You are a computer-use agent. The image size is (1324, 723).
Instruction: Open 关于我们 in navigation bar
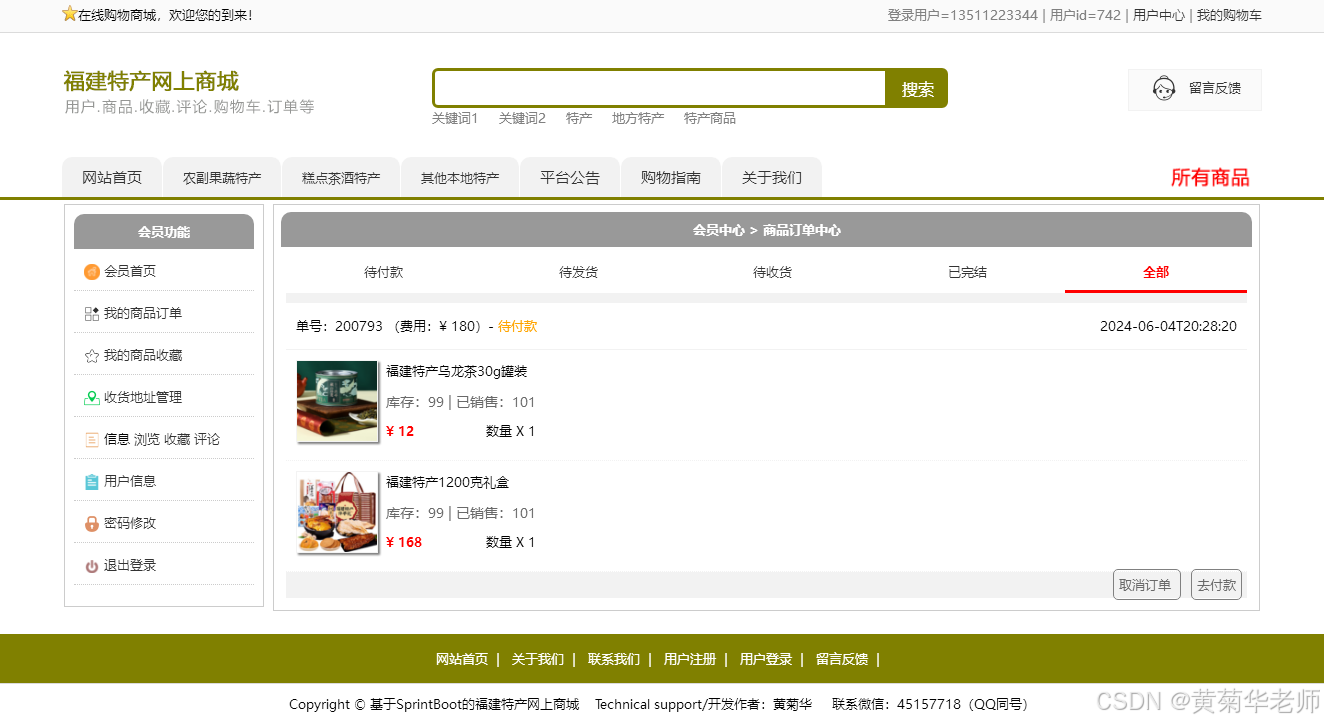772,178
